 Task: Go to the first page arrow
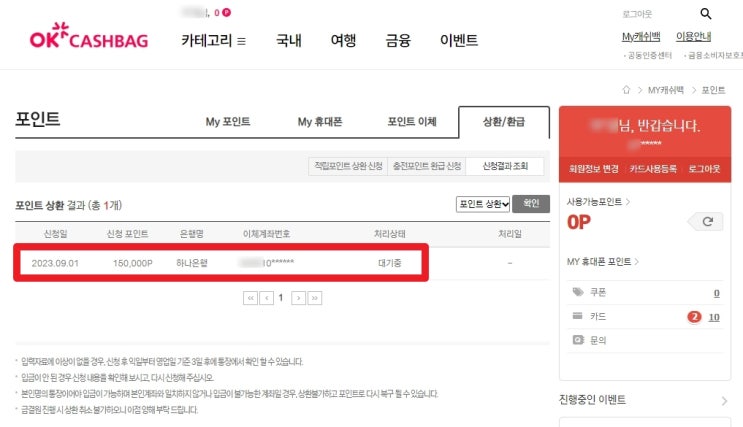pyautogui.click(x=250, y=298)
